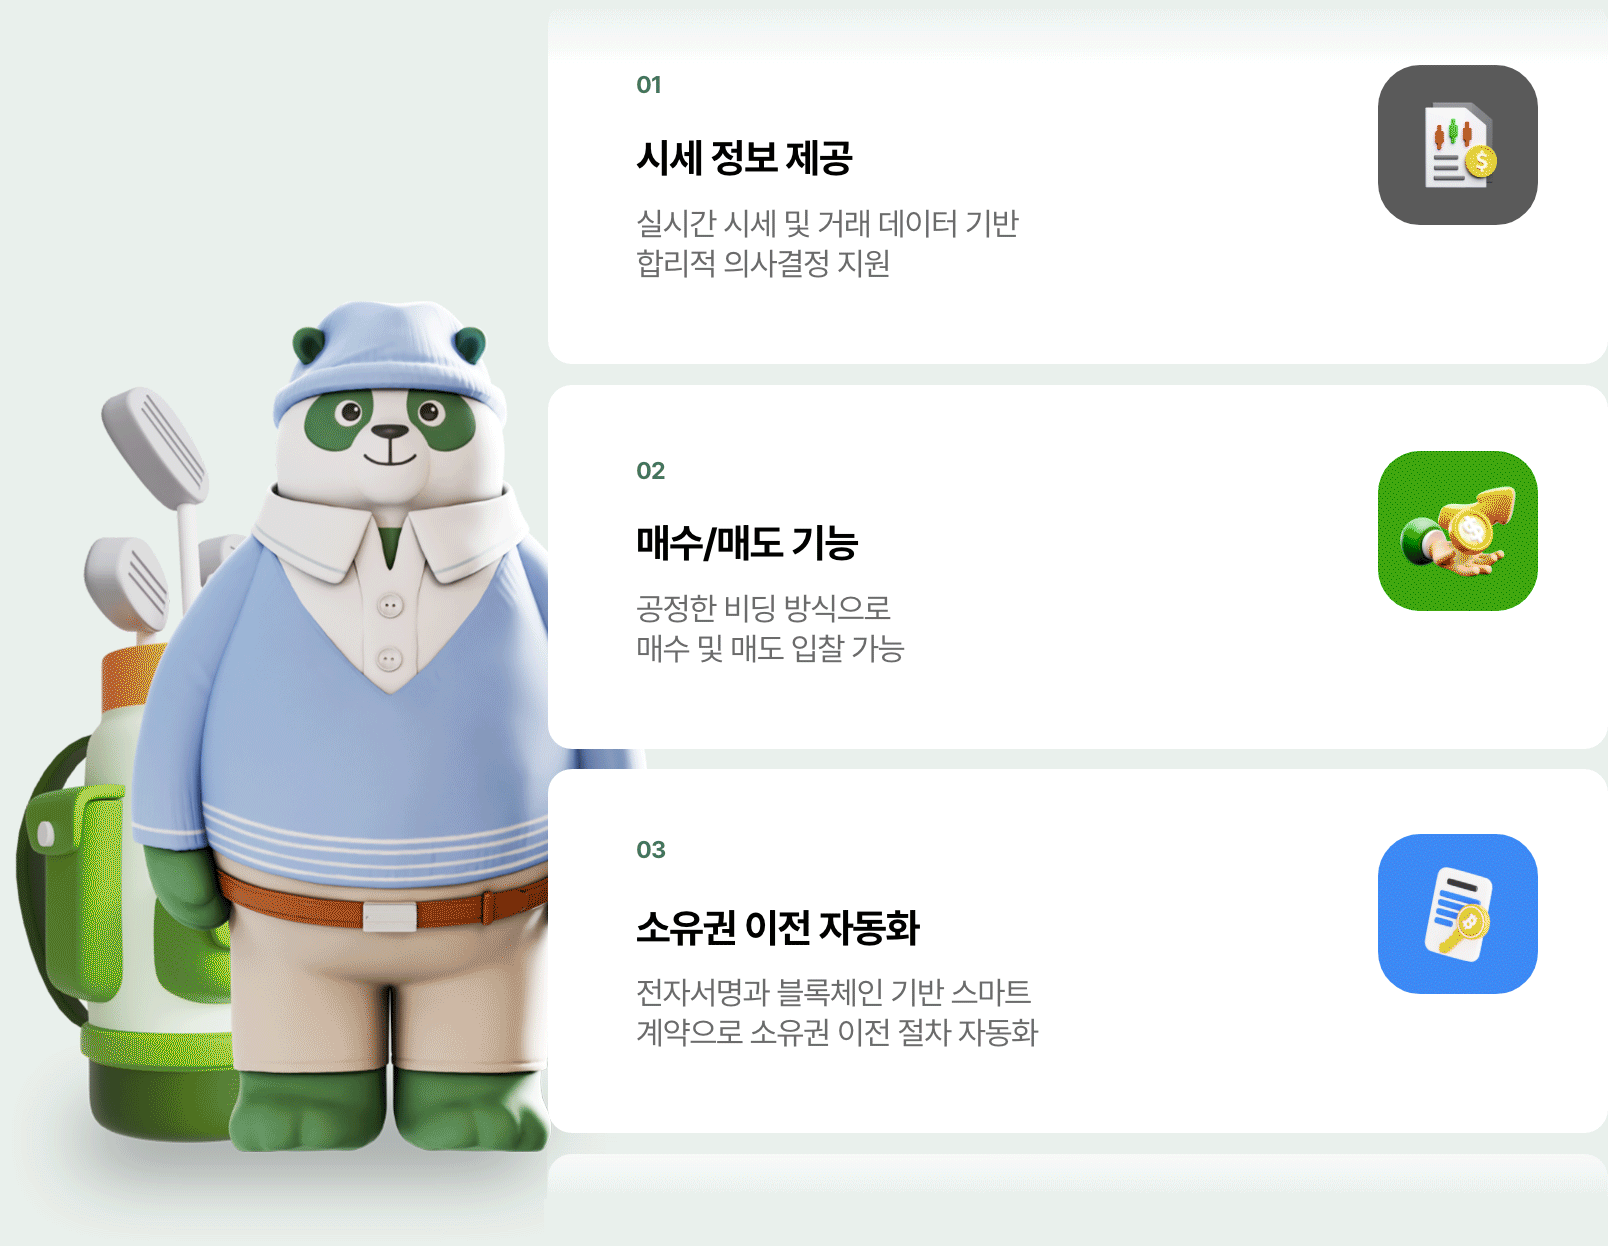
Task: Click the number label 02
Action: (650, 471)
